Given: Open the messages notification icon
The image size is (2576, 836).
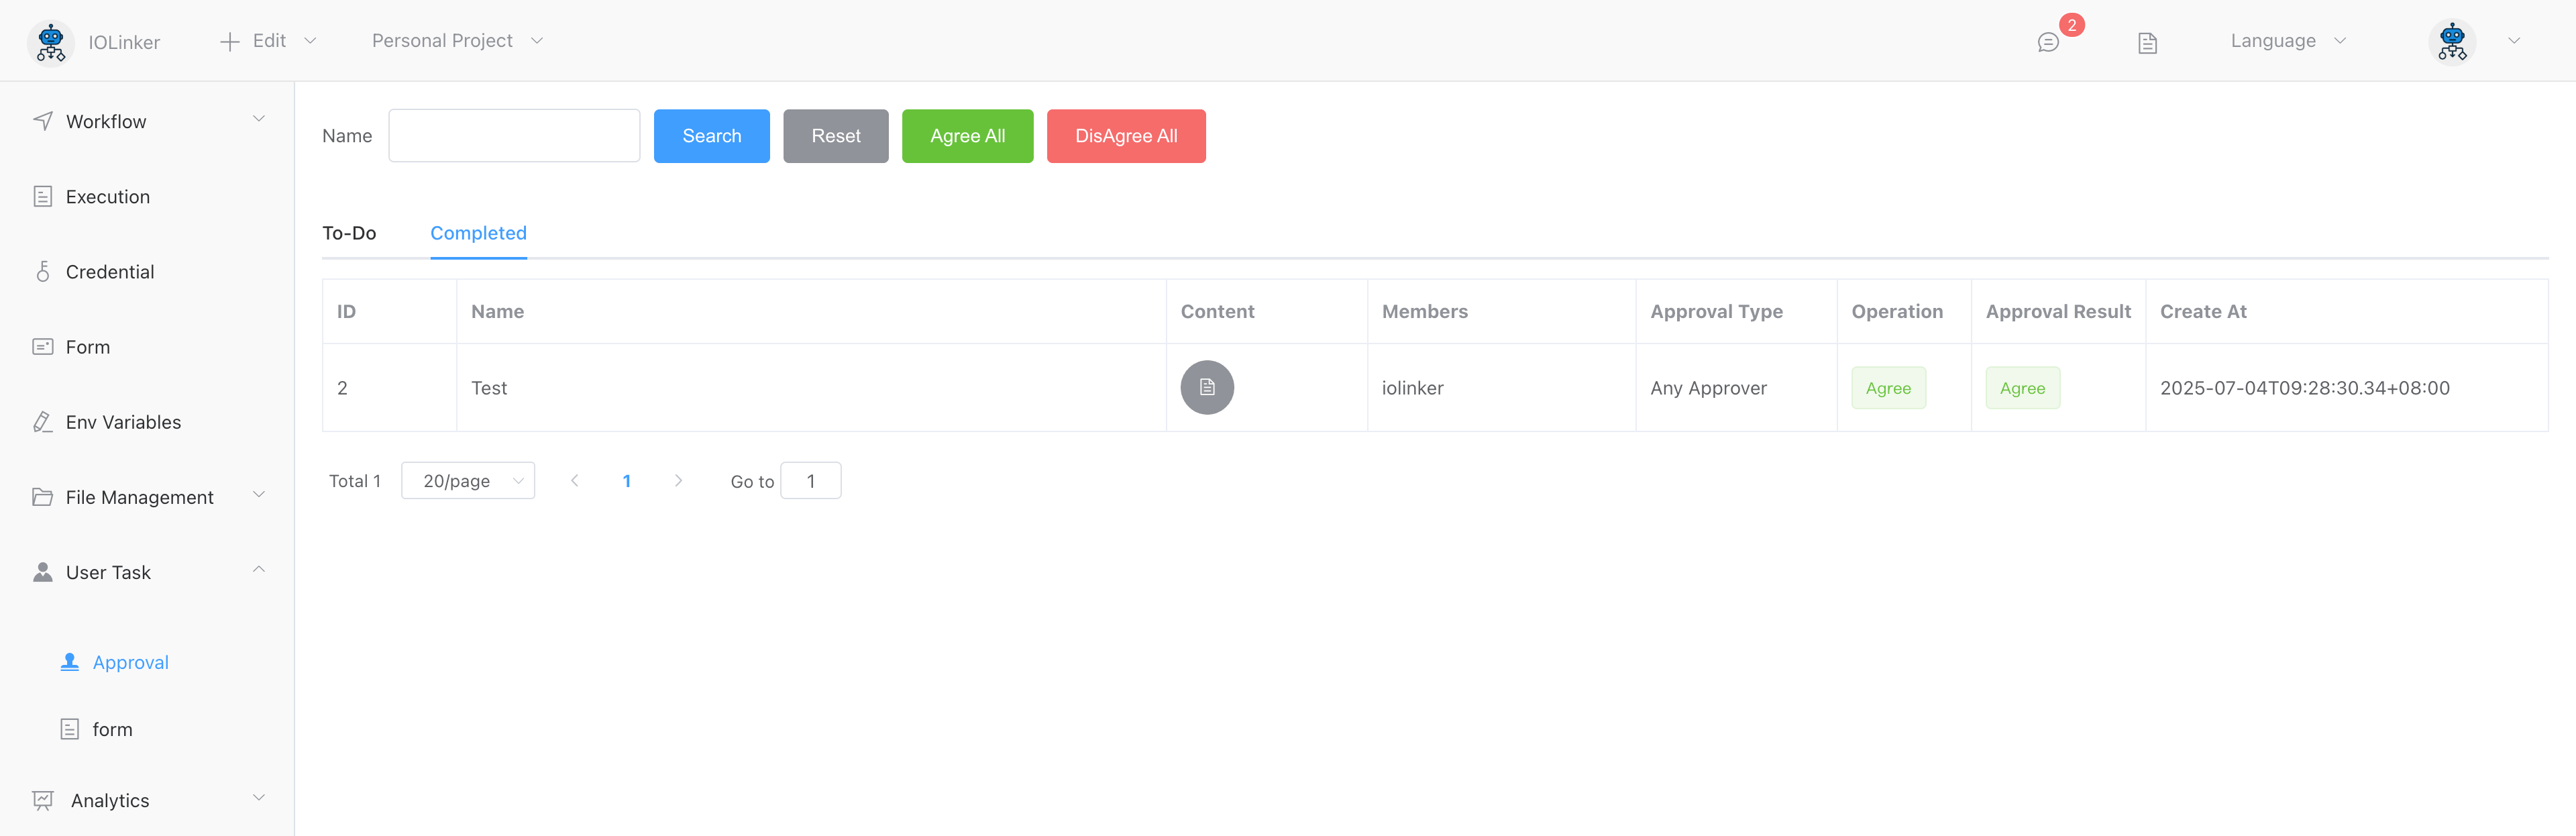Looking at the screenshot, I should click(x=2048, y=42).
